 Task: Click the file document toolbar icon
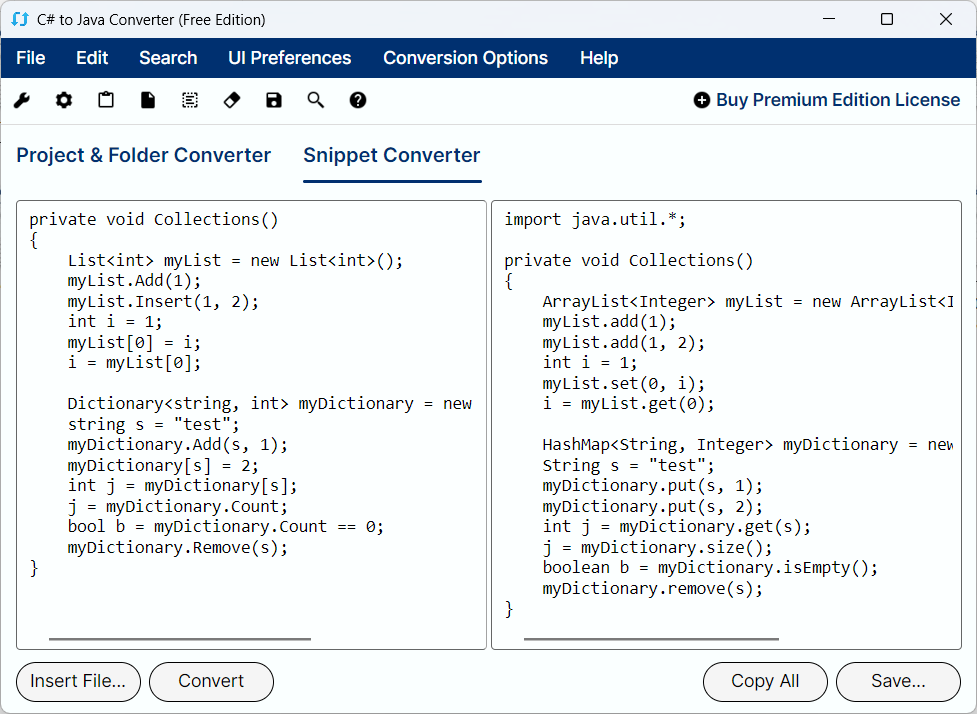148,100
